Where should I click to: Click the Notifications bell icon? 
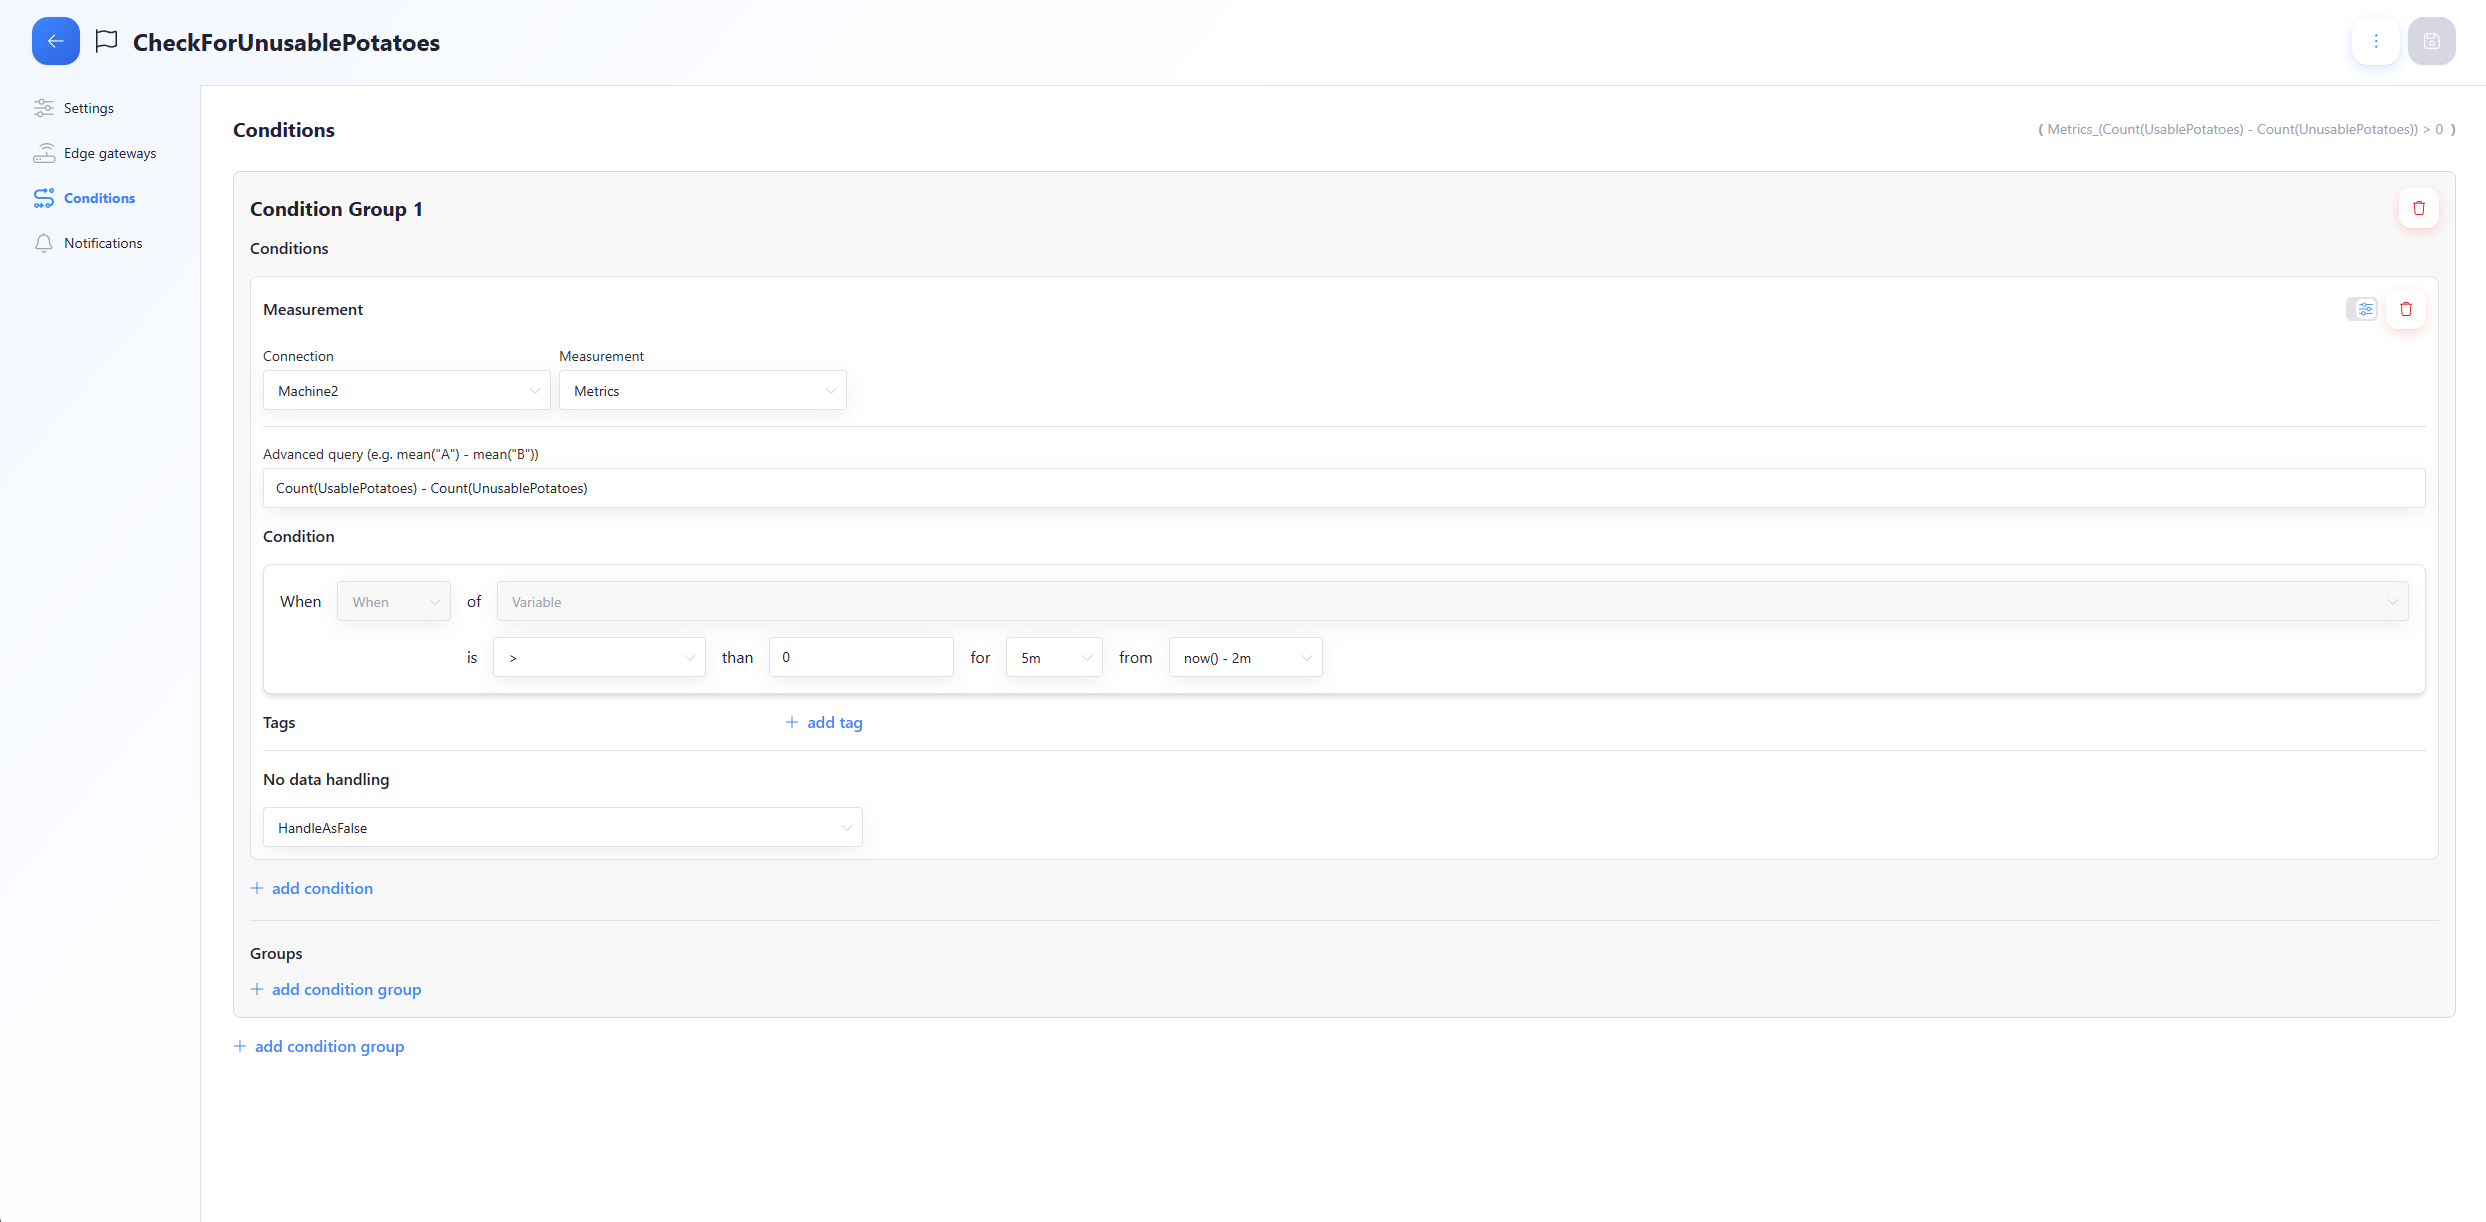coord(44,243)
